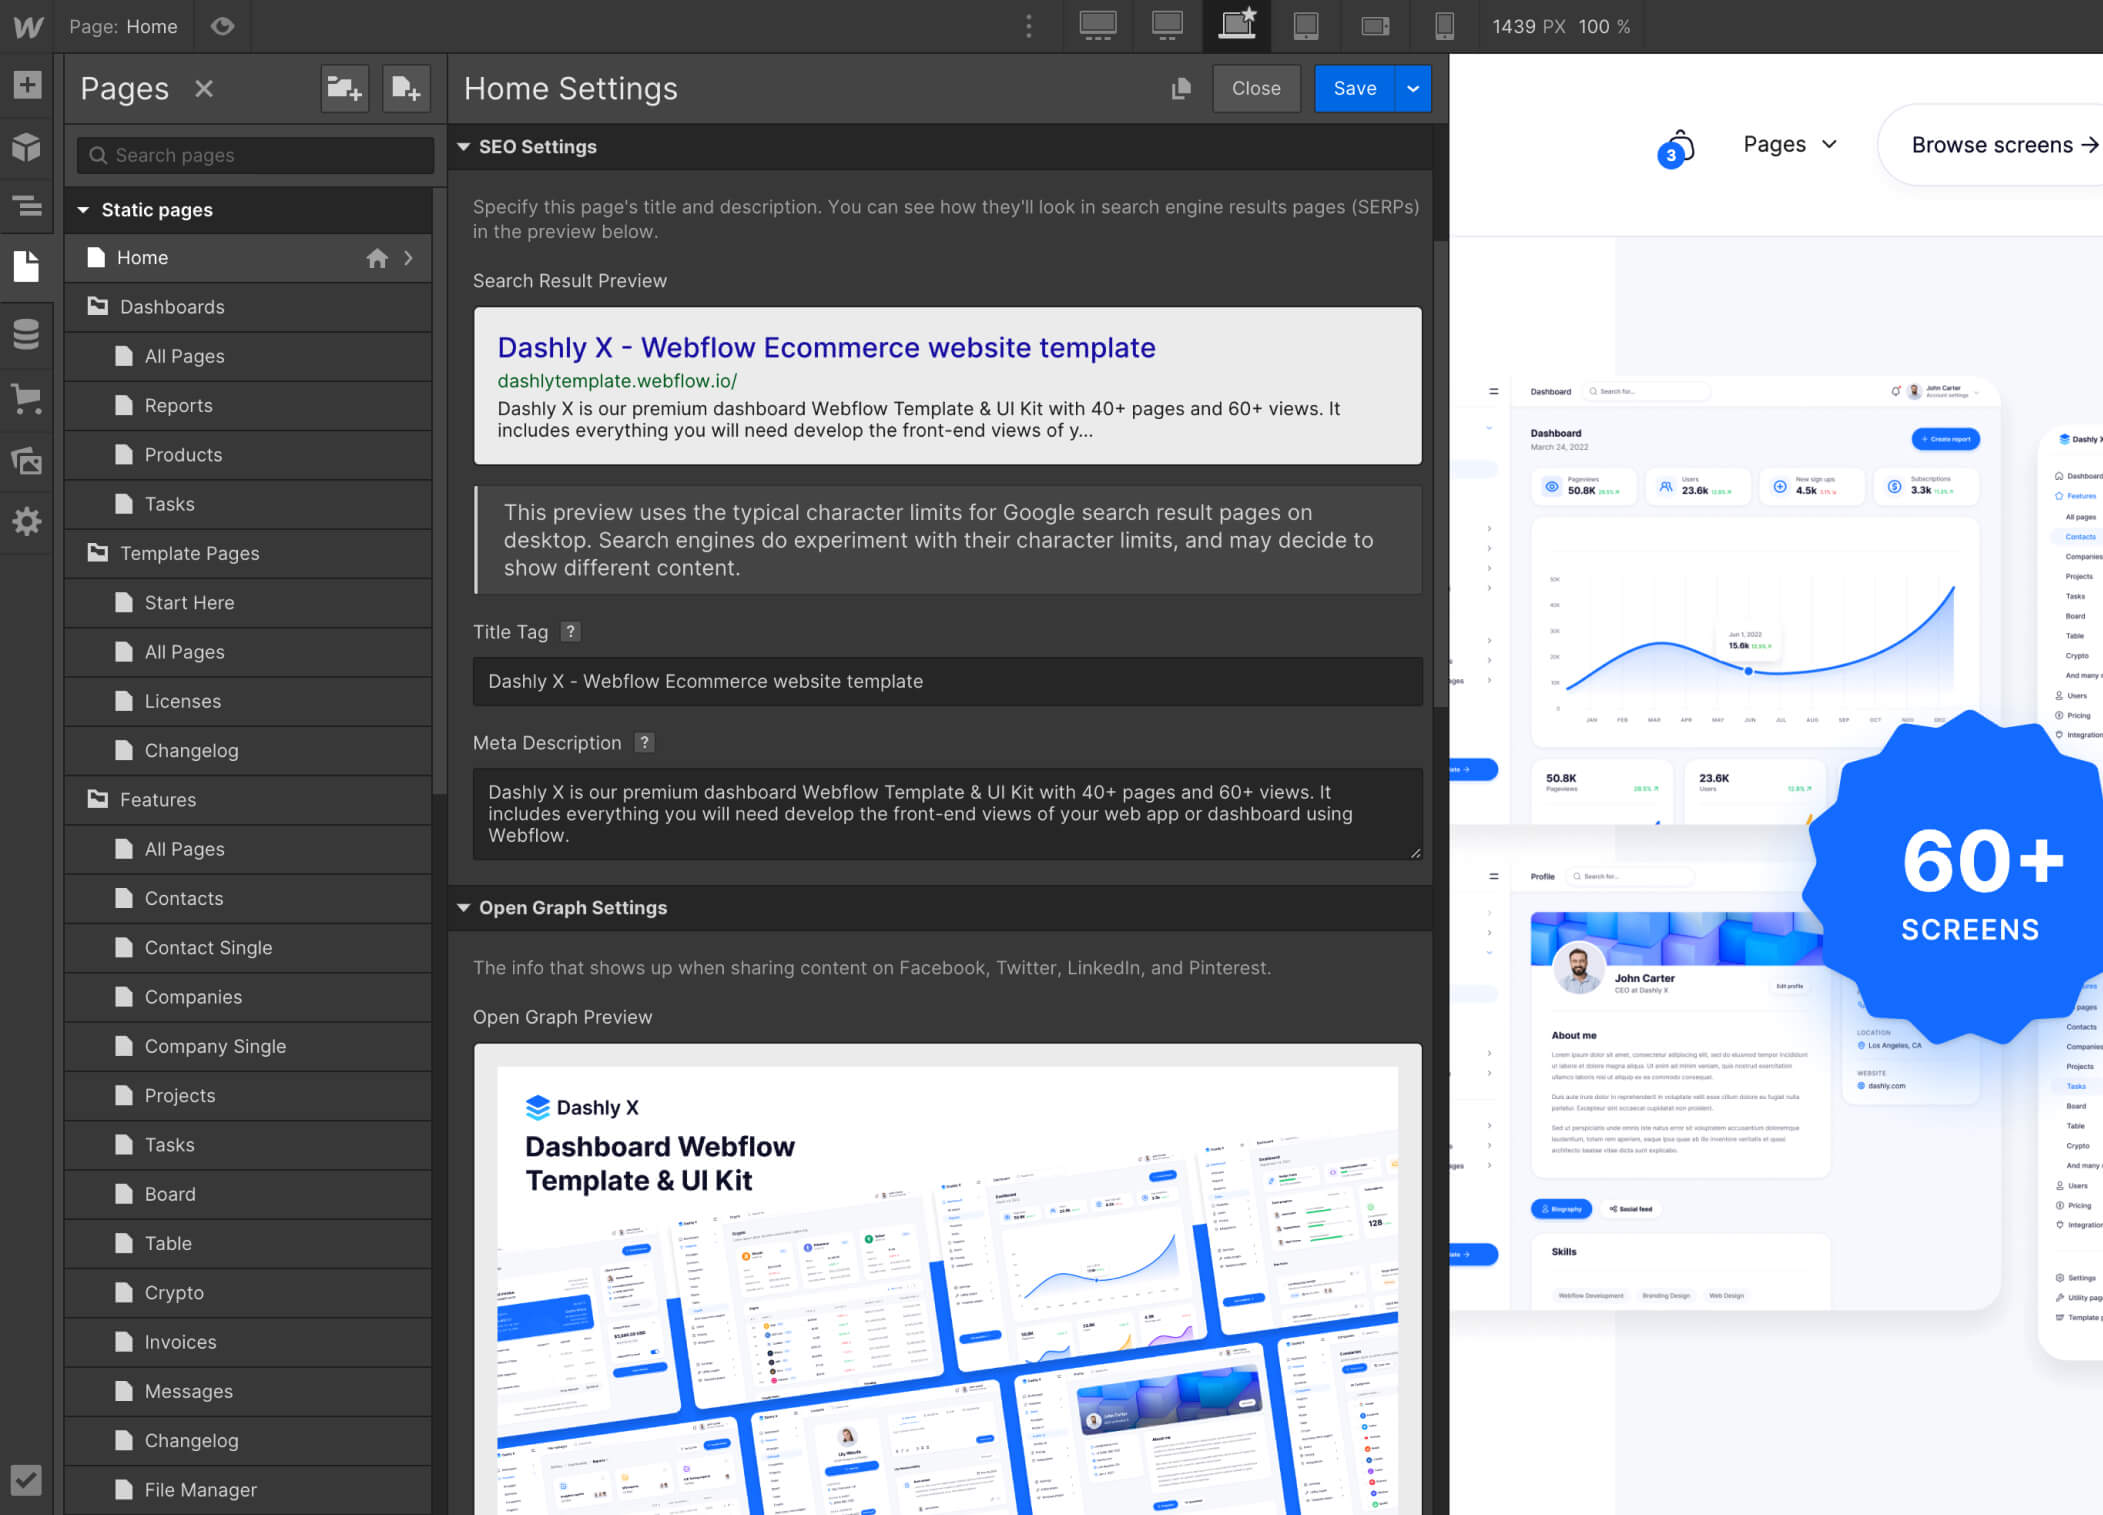Image resolution: width=2103 pixels, height=1515 pixels.
Task: Open the Ecommerce cart panel
Action: [x=27, y=398]
